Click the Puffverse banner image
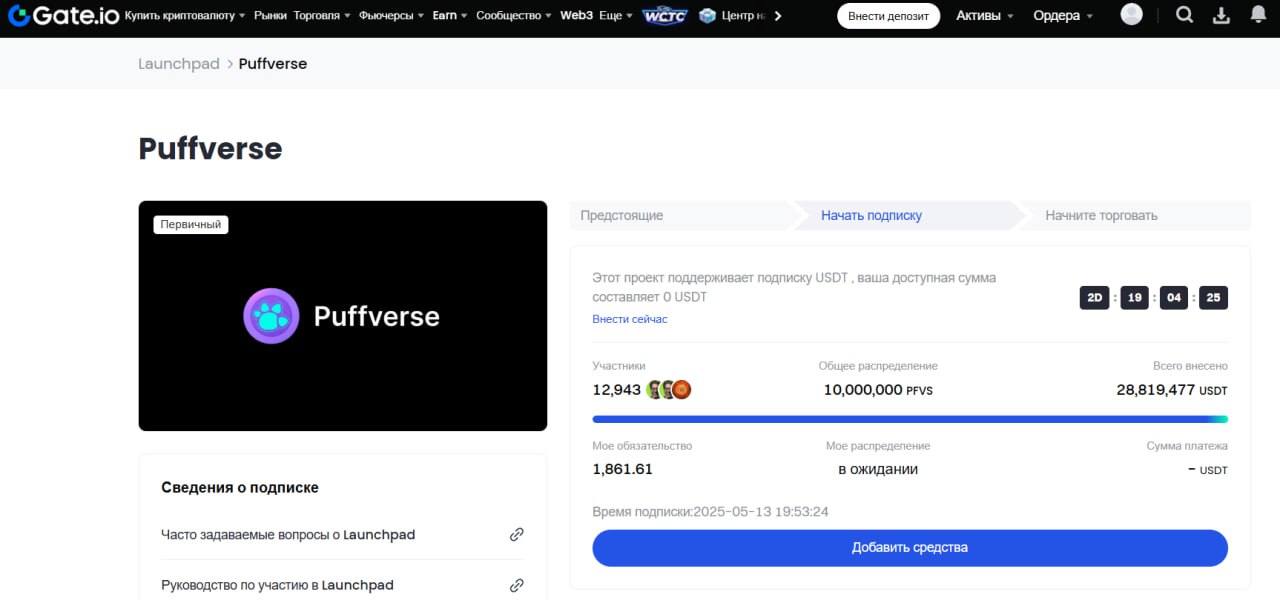This screenshot has width=1280, height=600. (x=343, y=316)
